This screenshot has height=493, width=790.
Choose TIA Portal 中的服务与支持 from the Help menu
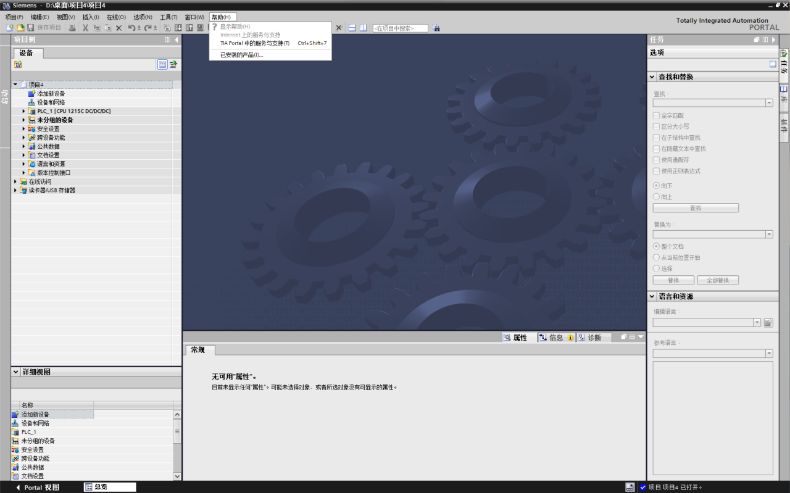pyautogui.click(x=254, y=43)
